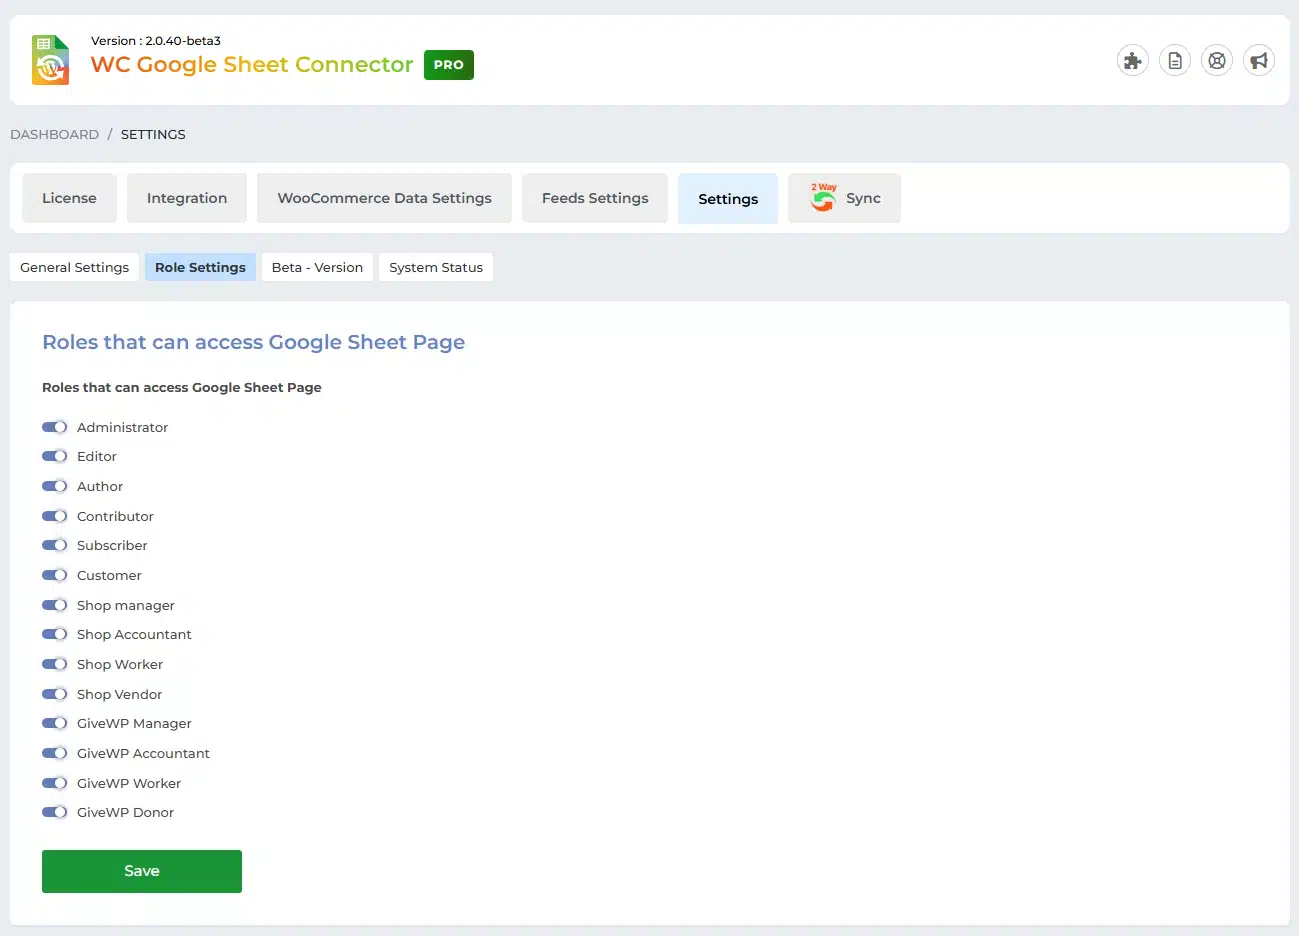Image resolution: width=1299 pixels, height=936 pixels.
Task: Click the megaphone announcements icon
Action: coord(1259,61)
